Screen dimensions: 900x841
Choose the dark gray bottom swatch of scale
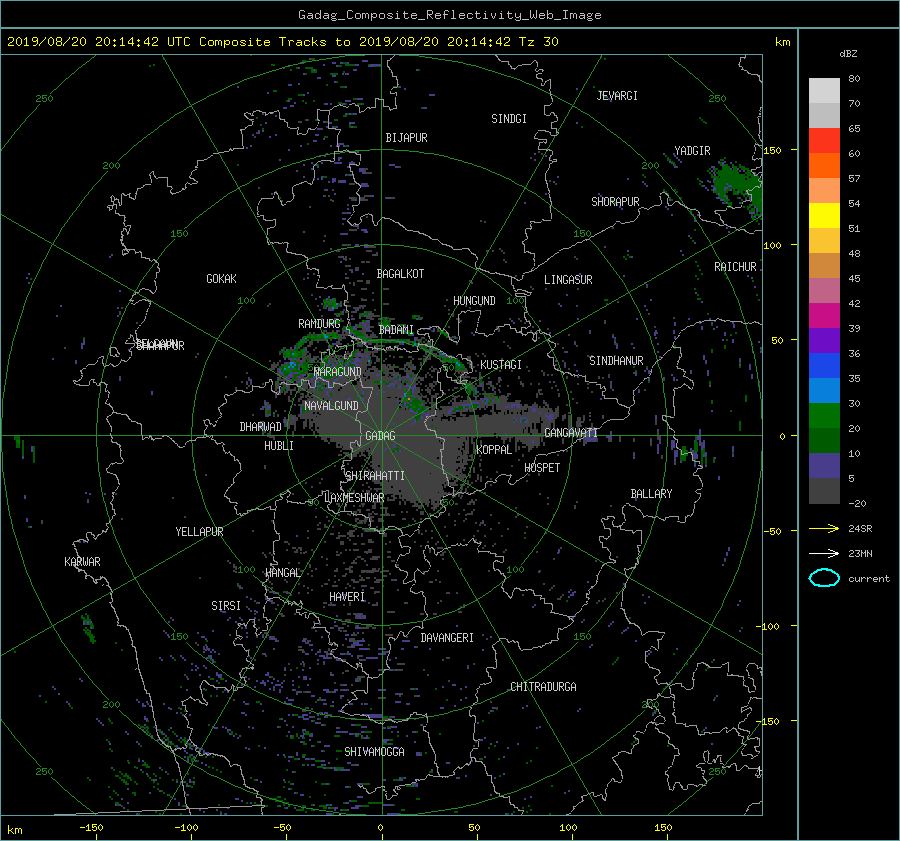(824, 491)
